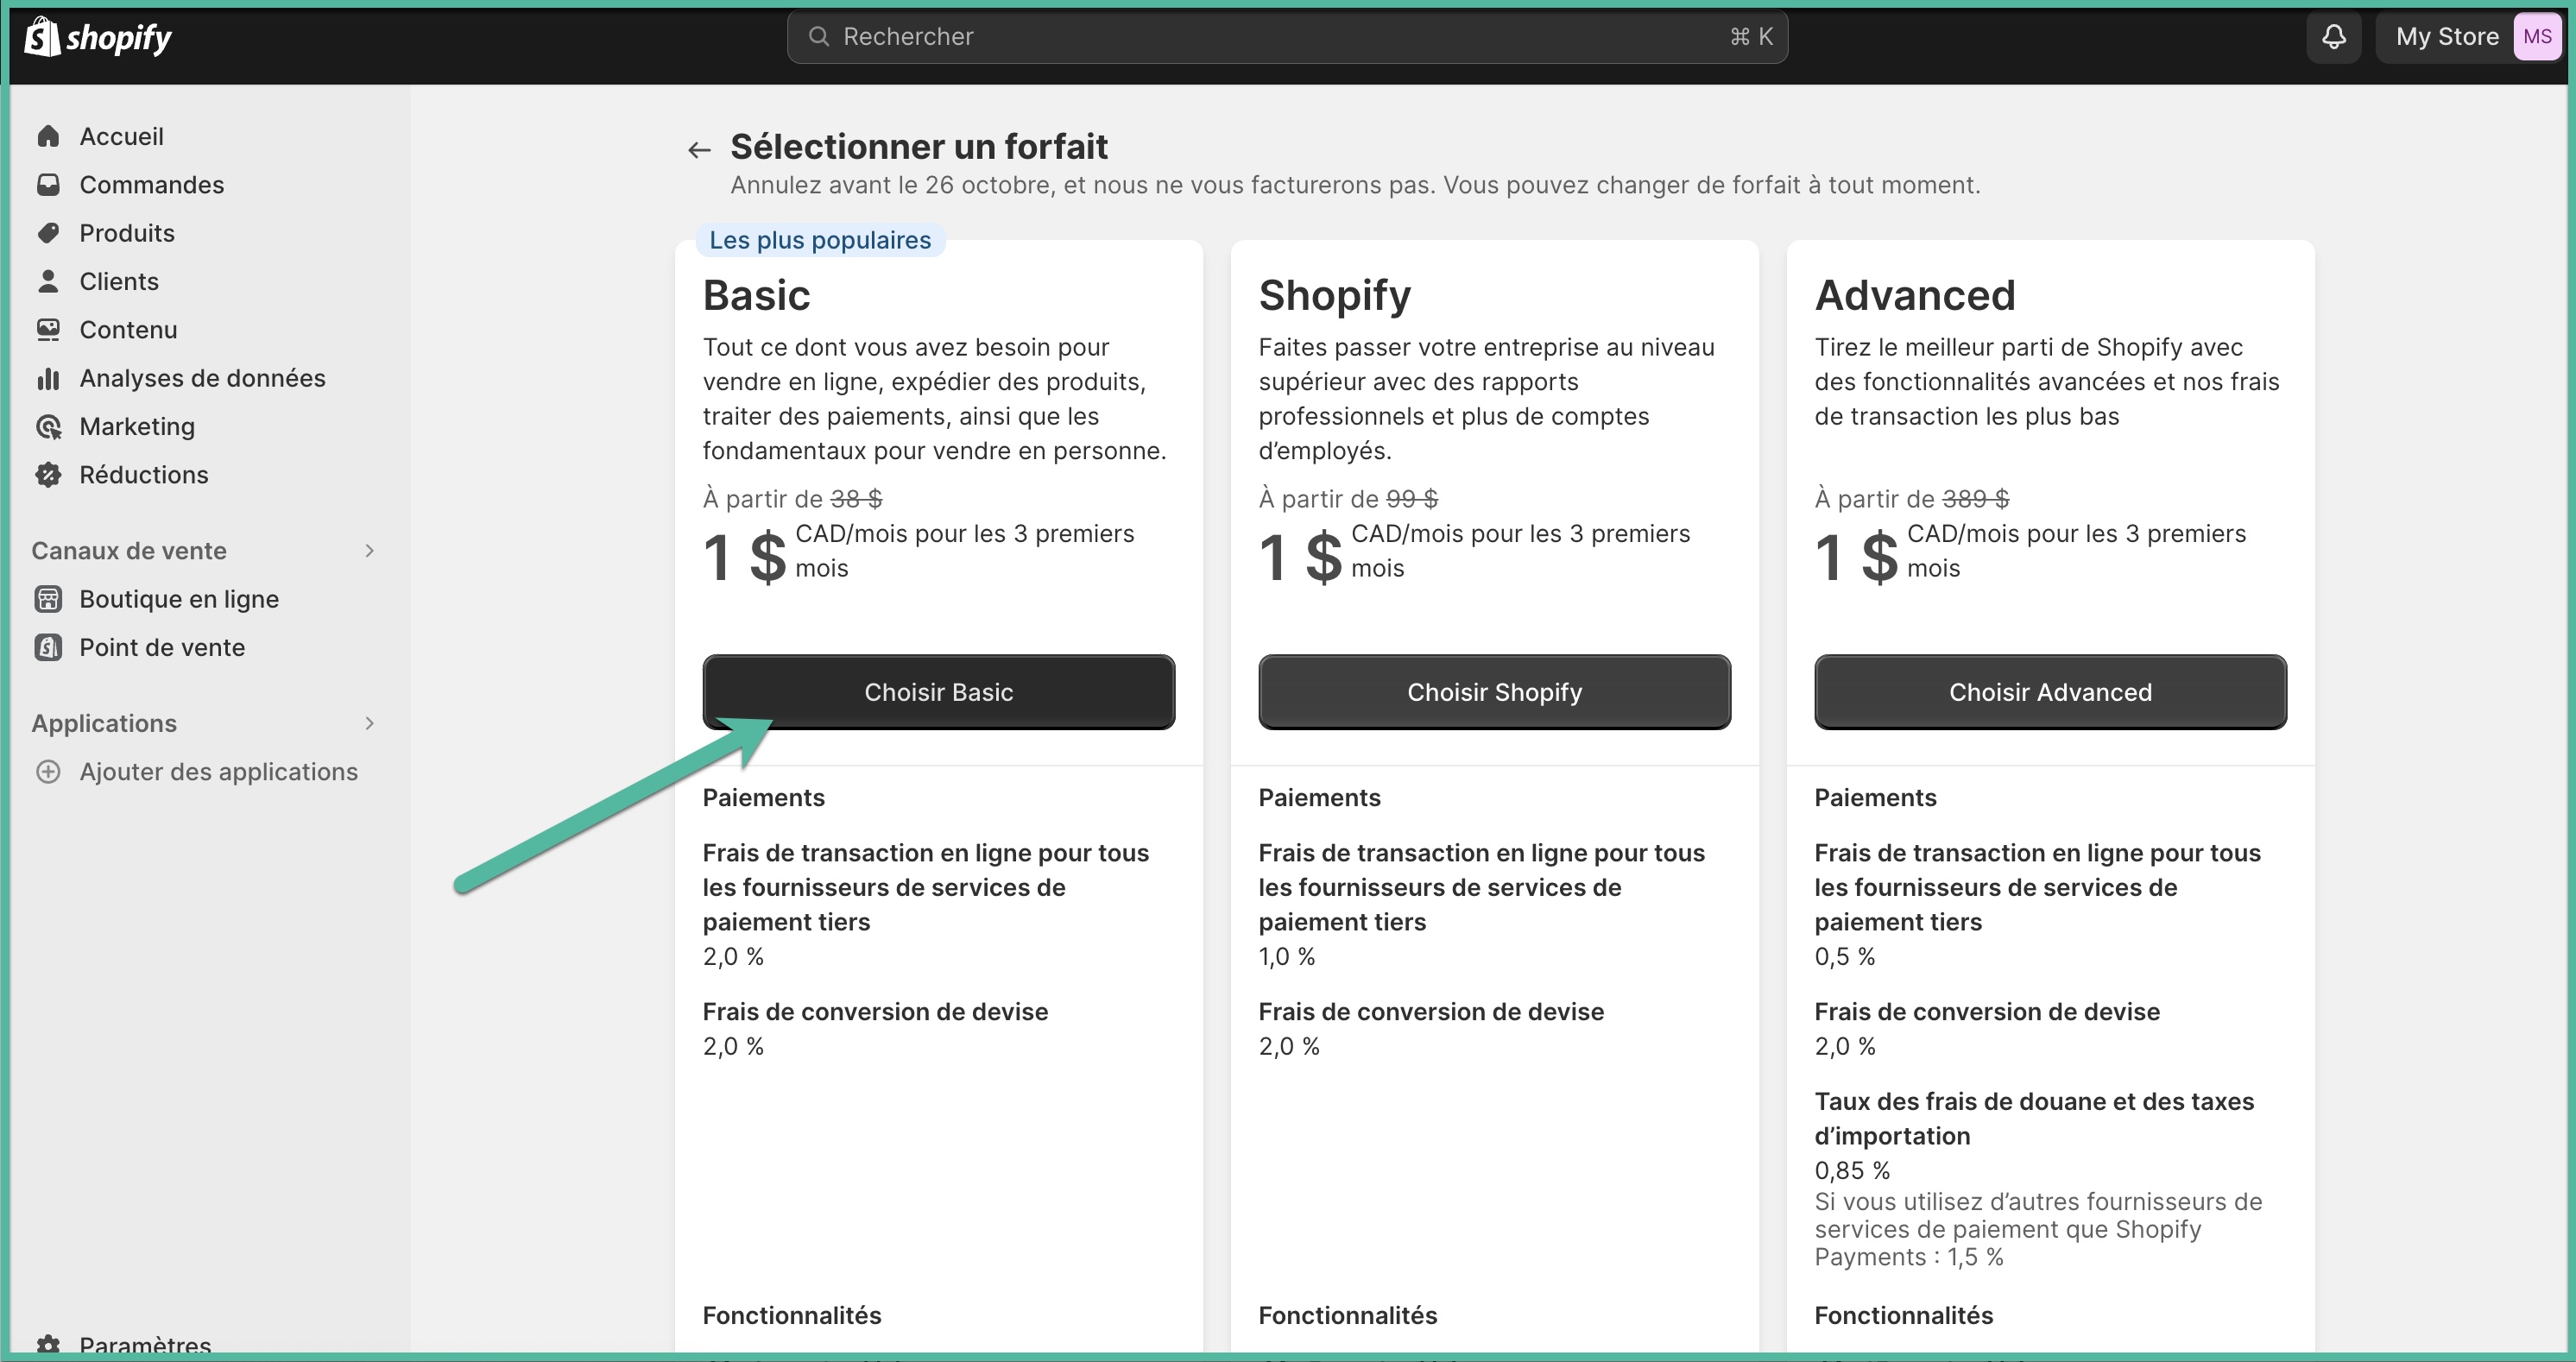Click the ⌘ K shortcut hint
Screen dimensions: 2576x1362
click(1751, 37)
